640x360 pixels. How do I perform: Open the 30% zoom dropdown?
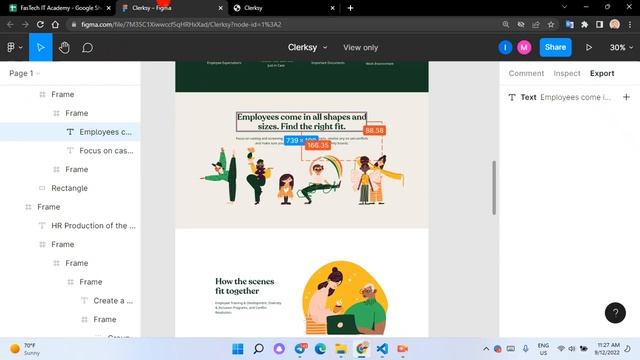point(621,47)
